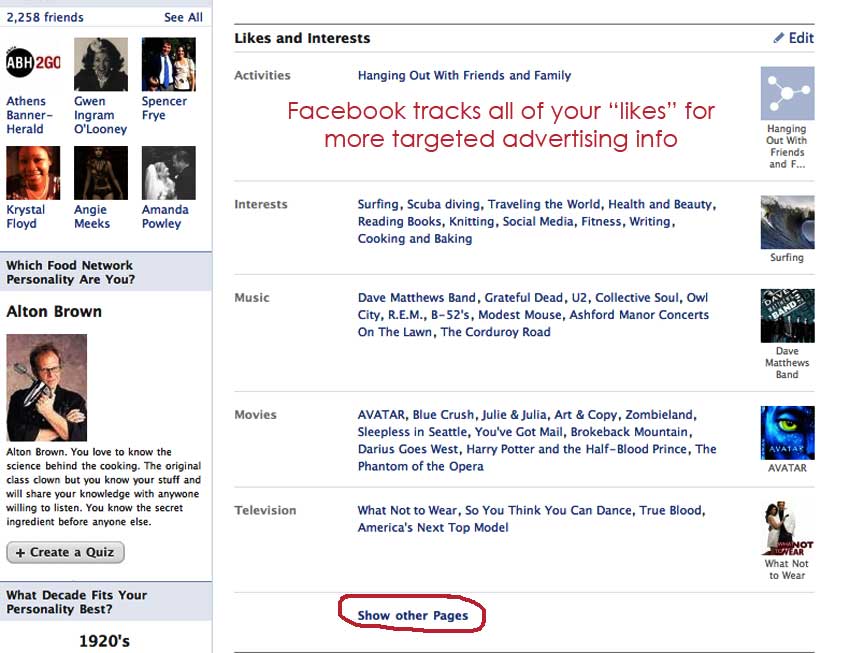Click Julie & Julia movie link

[x=514, y=414]
